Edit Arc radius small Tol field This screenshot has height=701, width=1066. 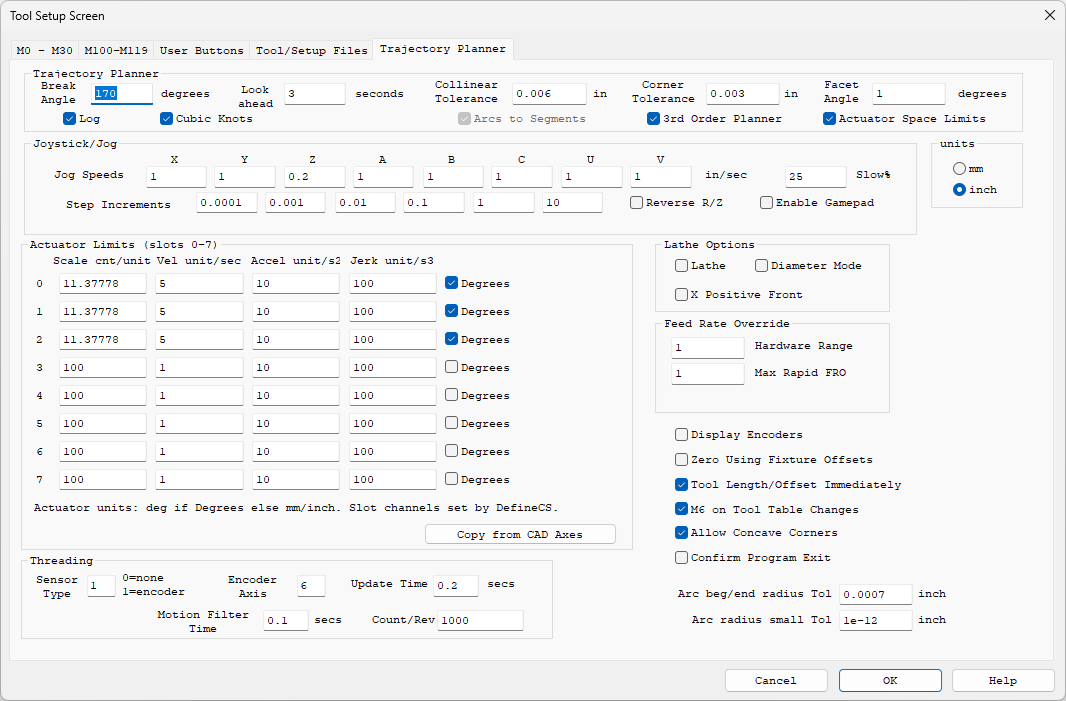[876, 620]
